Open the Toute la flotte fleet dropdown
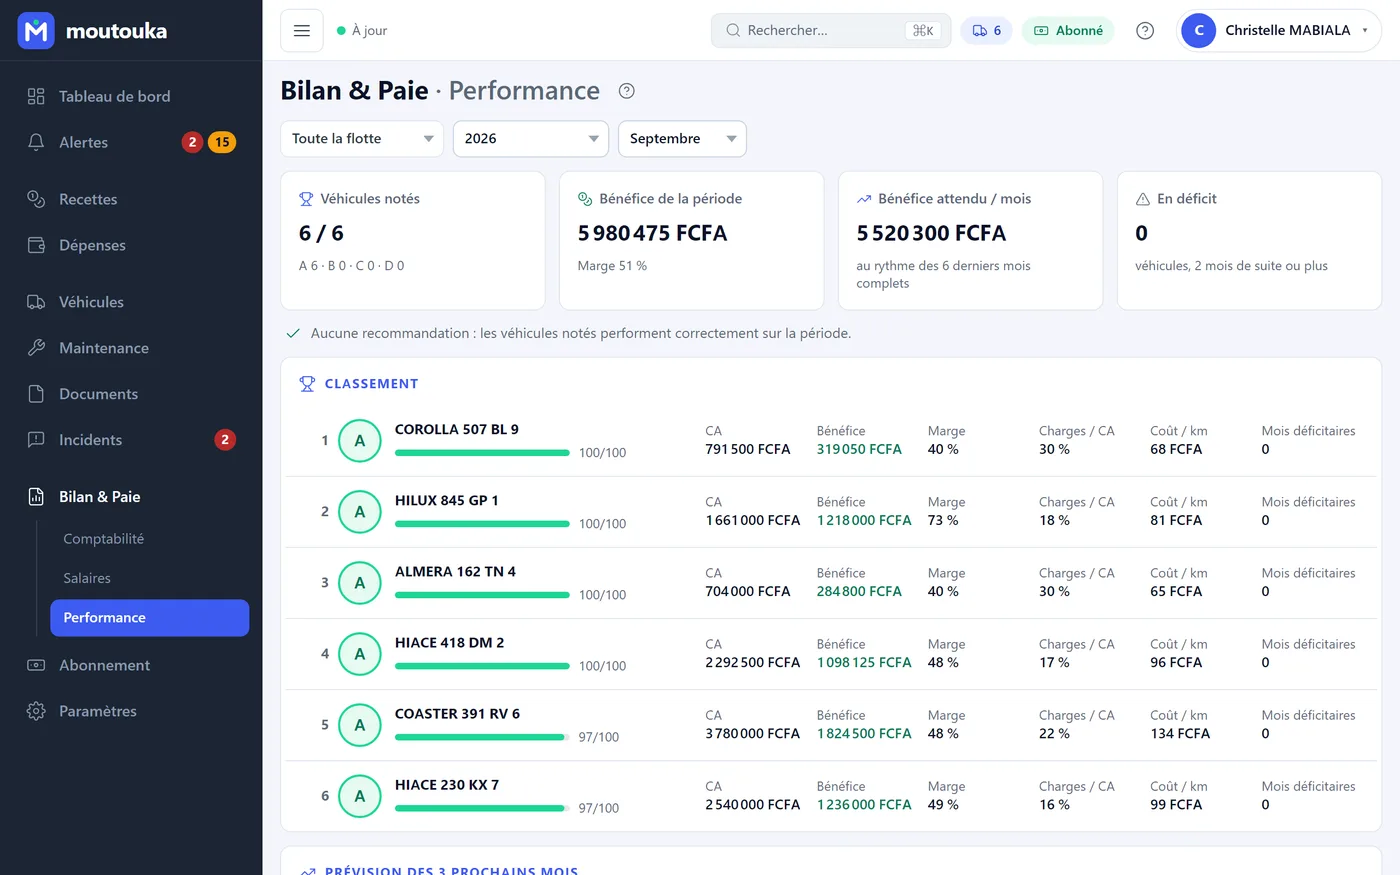 click(363, 139)
